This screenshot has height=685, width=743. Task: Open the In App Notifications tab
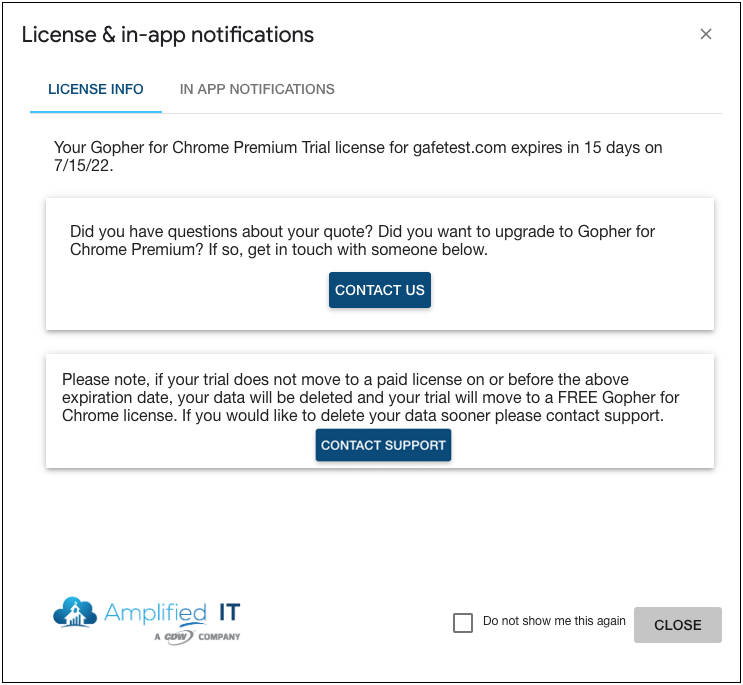pyautogui.click(x=257, y=89)
